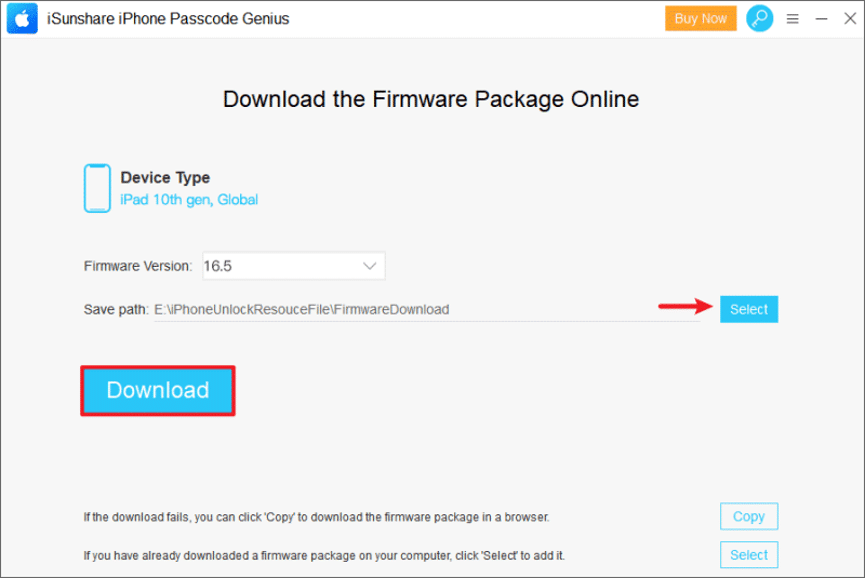
Task: Click Copy to copy firmware link
Action: (x=748, y=517)
